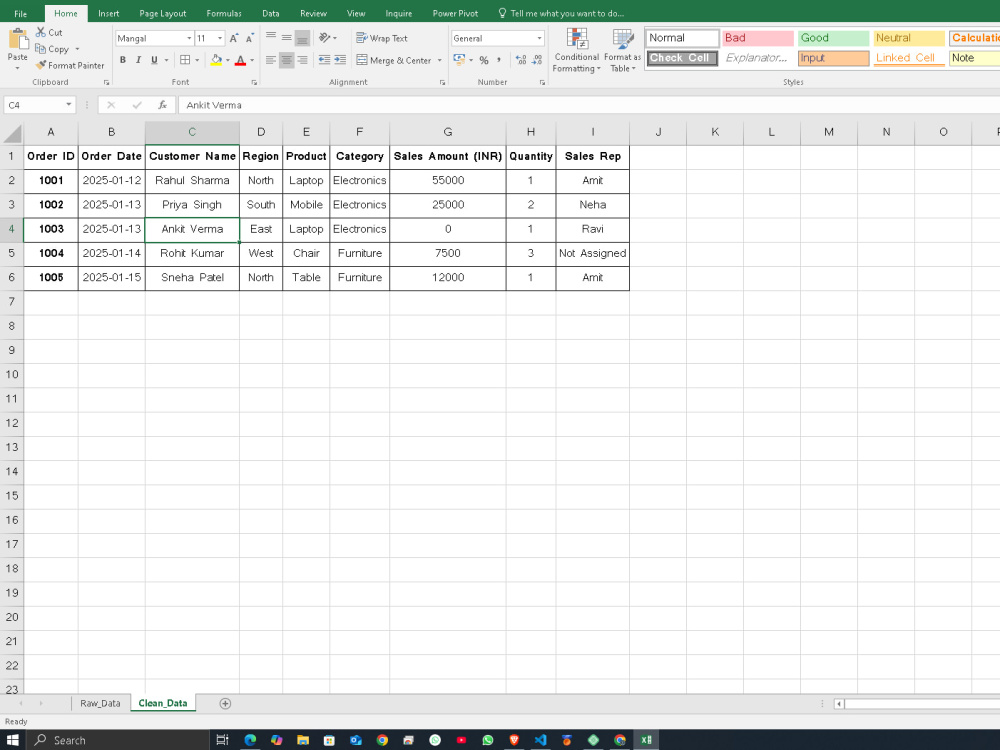Screen dimensions: 1000x750
Task: Toggle Bottom Align for cell text
Action: click(302, 38)
